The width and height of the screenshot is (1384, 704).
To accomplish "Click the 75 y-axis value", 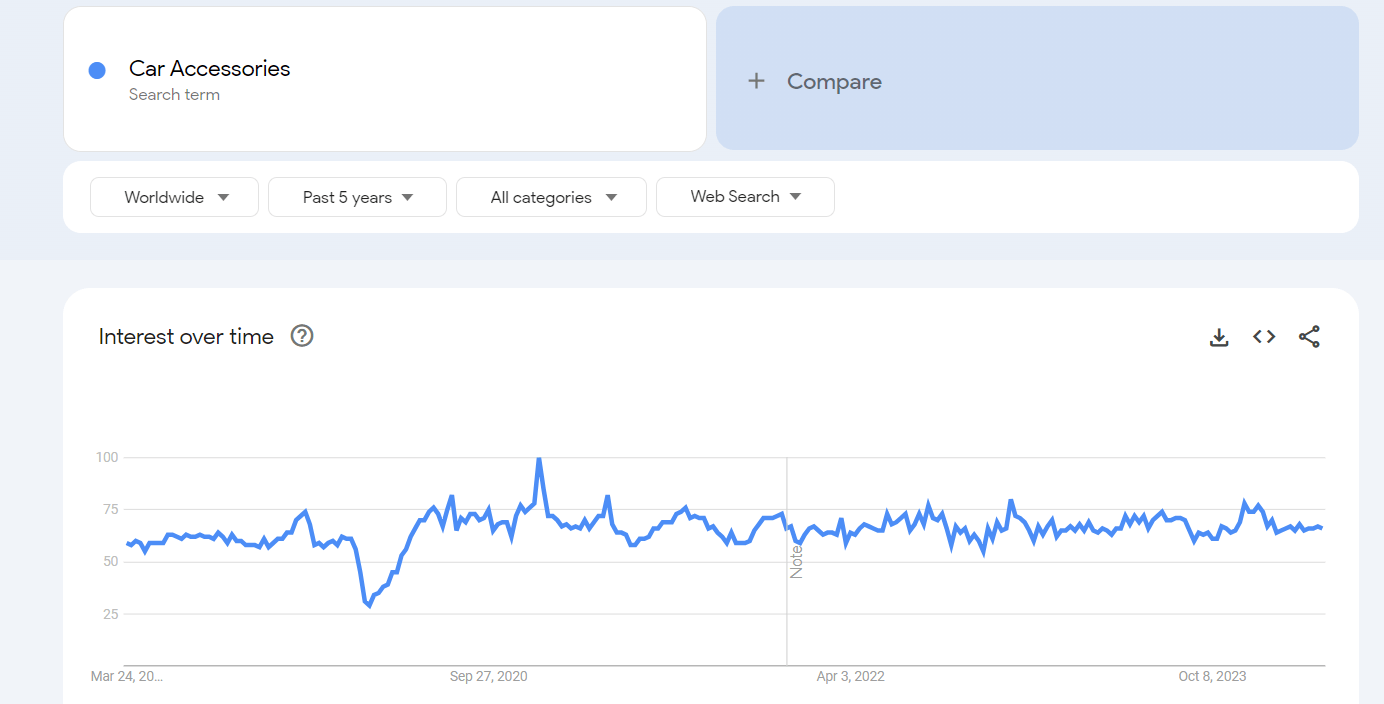I will click(x=110, y=509).
